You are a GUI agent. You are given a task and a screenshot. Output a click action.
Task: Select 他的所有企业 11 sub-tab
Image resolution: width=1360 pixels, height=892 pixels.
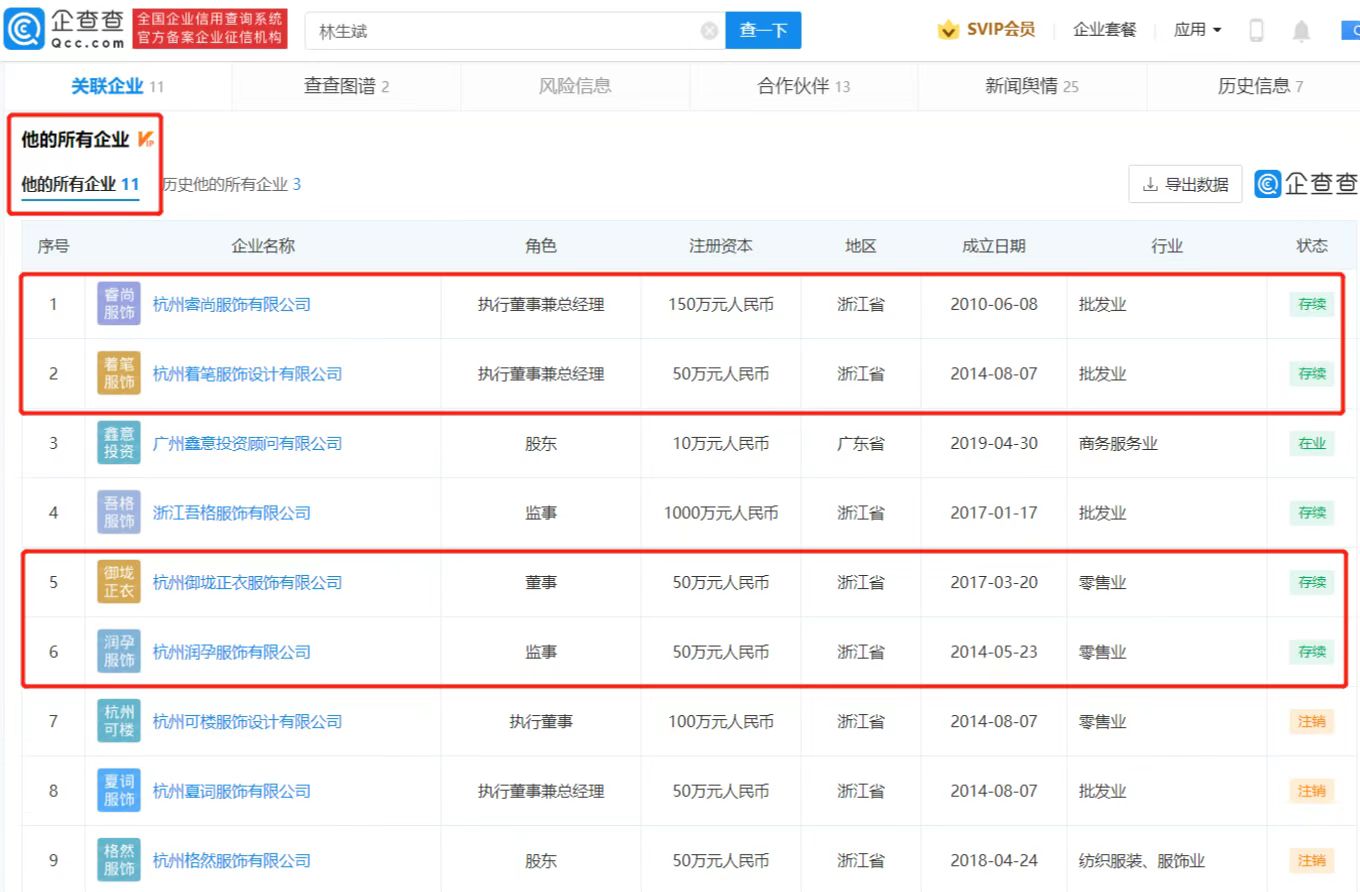[80, 184]
